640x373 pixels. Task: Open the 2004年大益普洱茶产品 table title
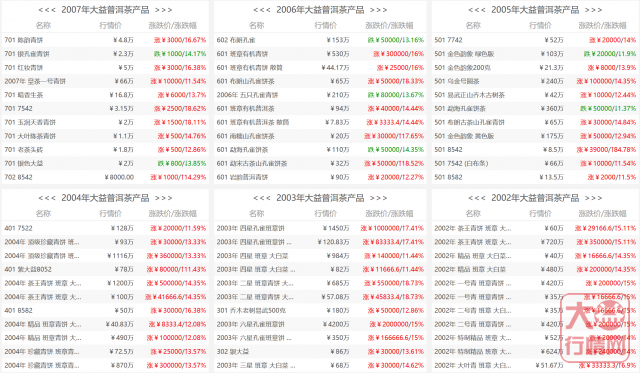tap(105, 198)
